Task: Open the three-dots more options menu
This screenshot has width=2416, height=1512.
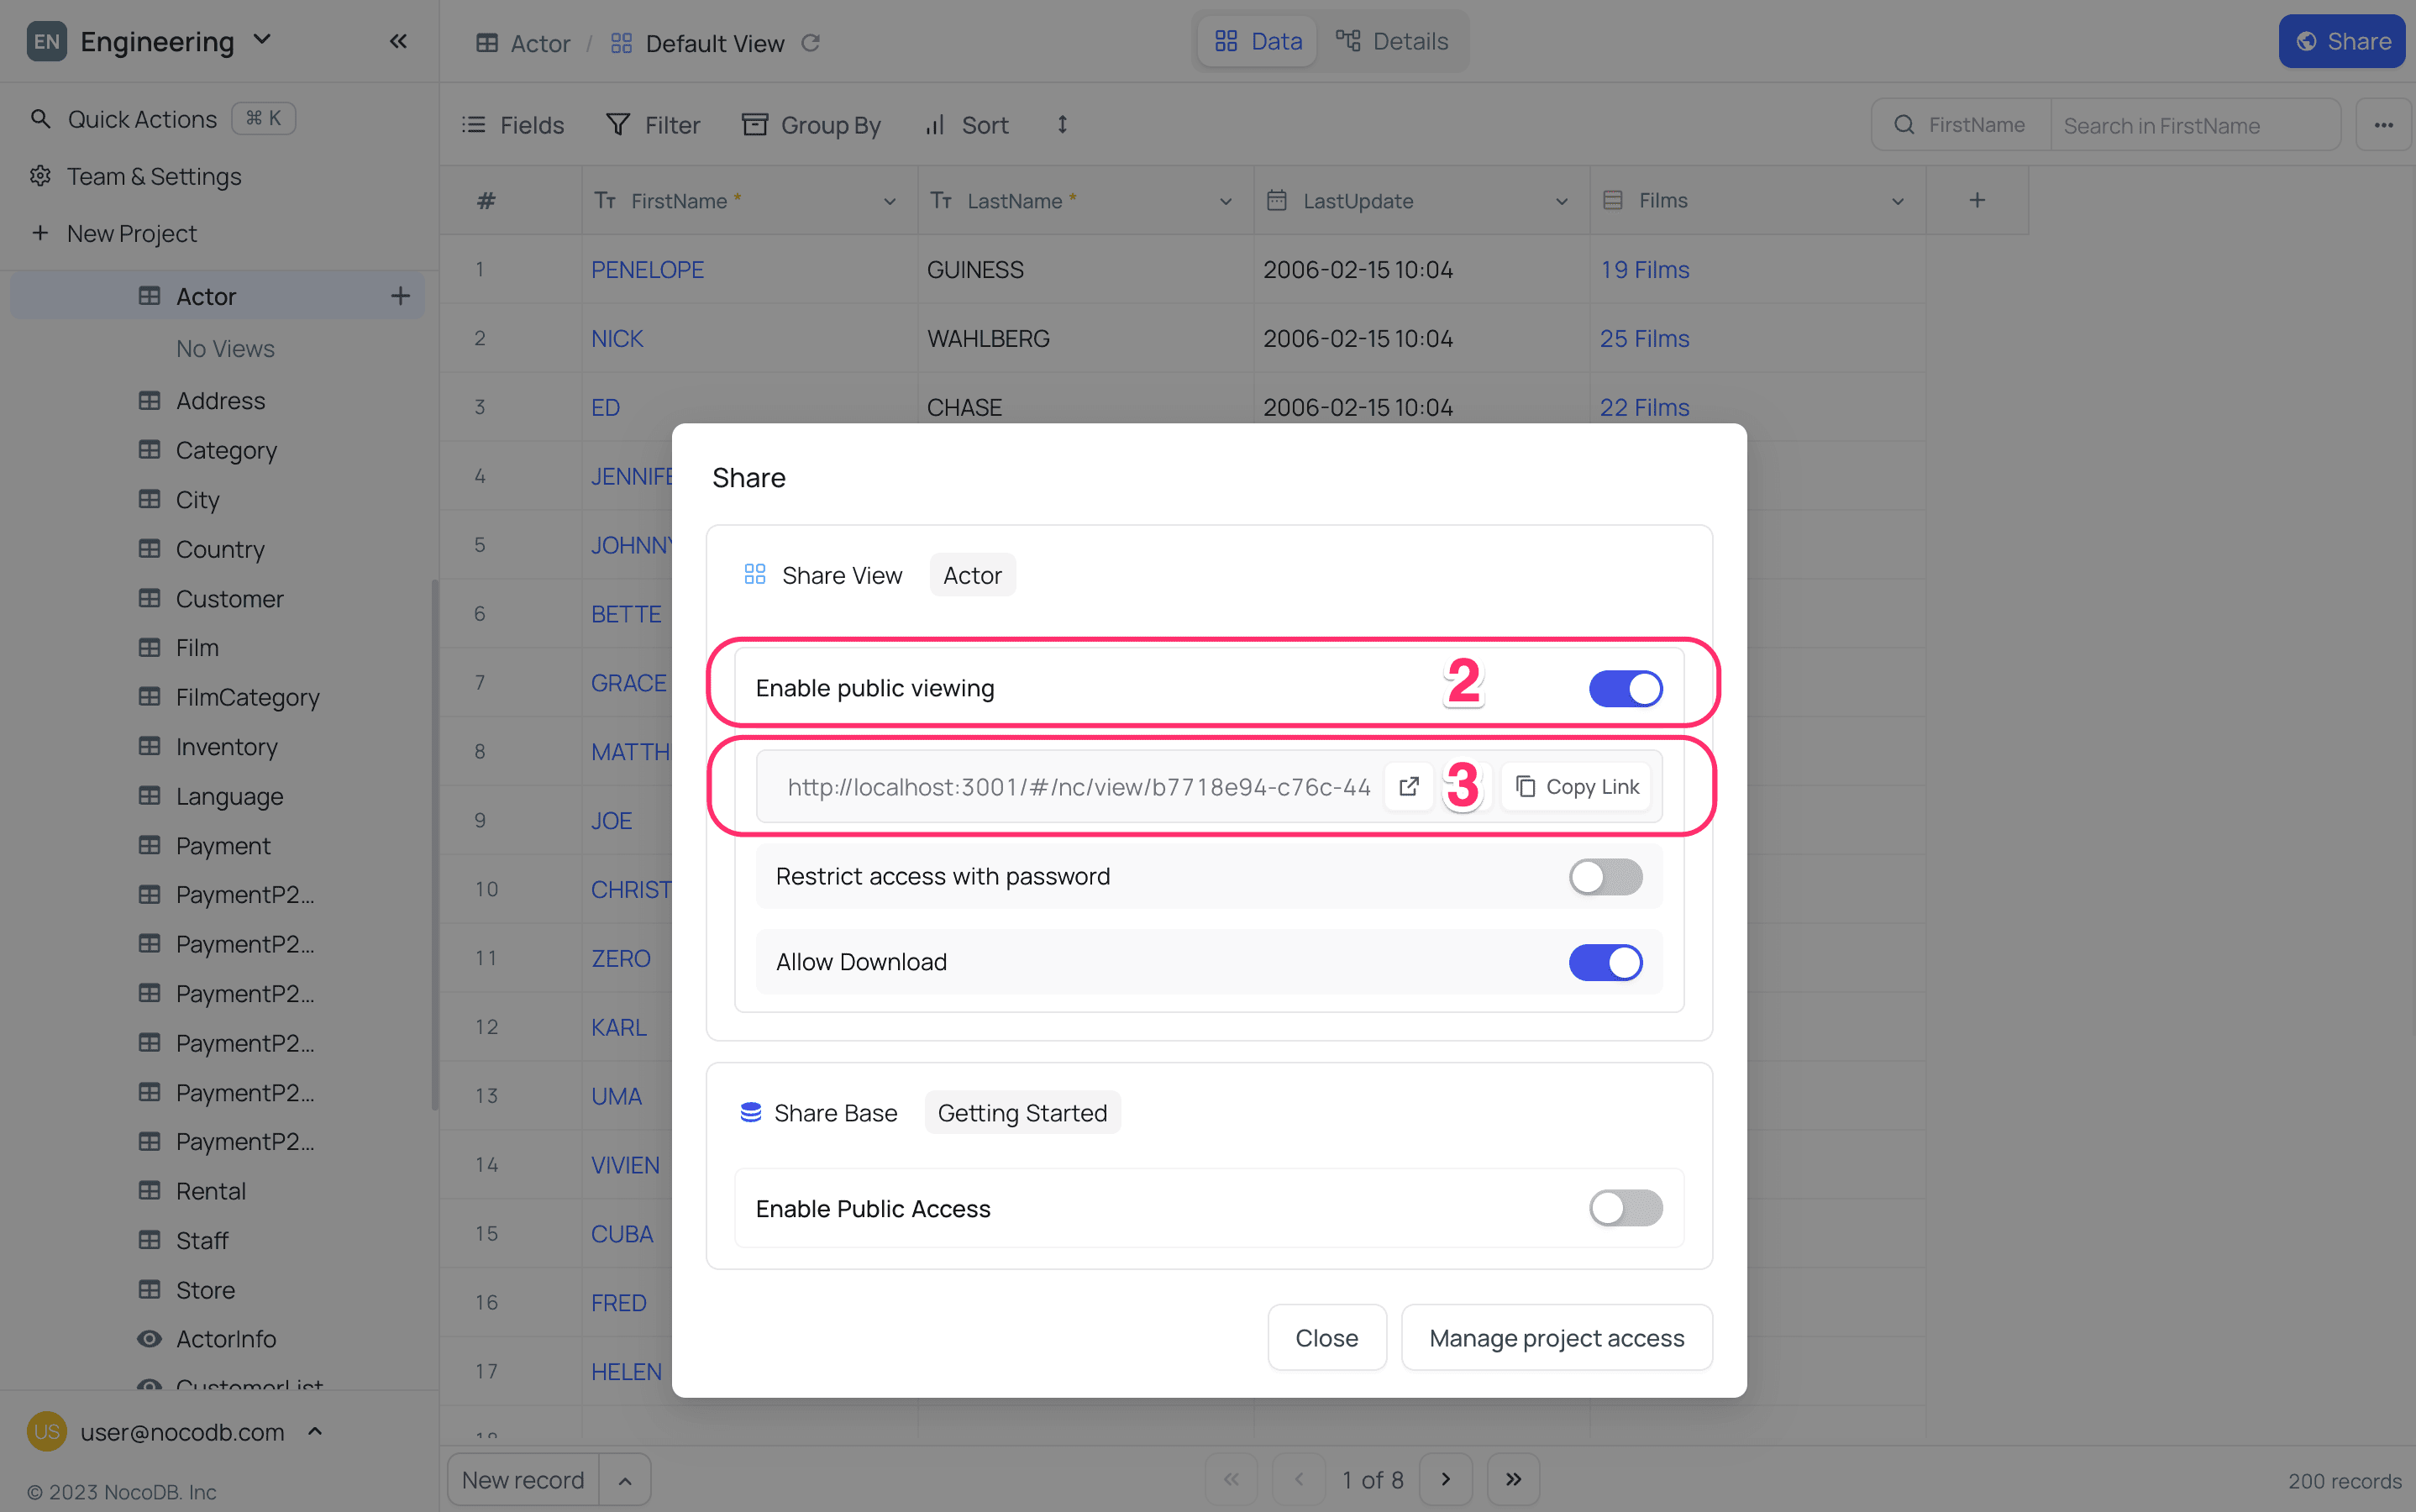Action: click(2383, 125)
